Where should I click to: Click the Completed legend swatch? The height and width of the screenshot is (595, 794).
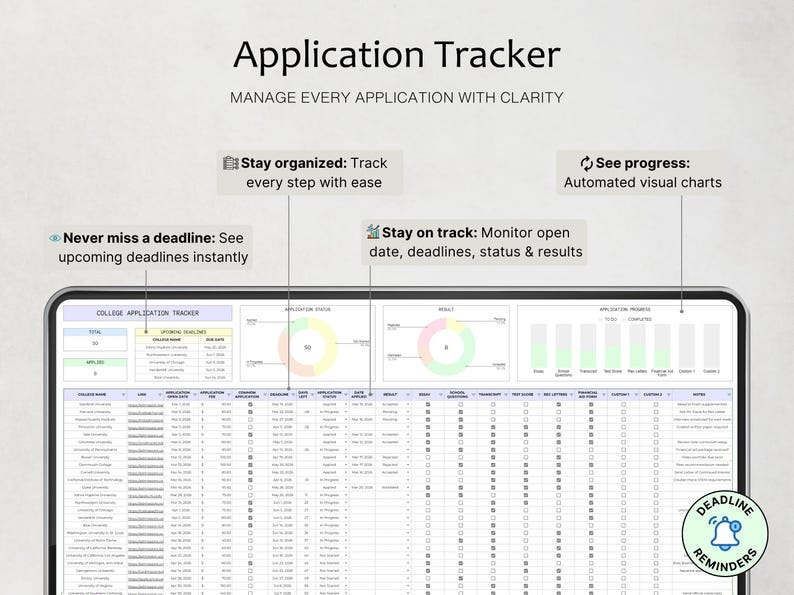624,320
